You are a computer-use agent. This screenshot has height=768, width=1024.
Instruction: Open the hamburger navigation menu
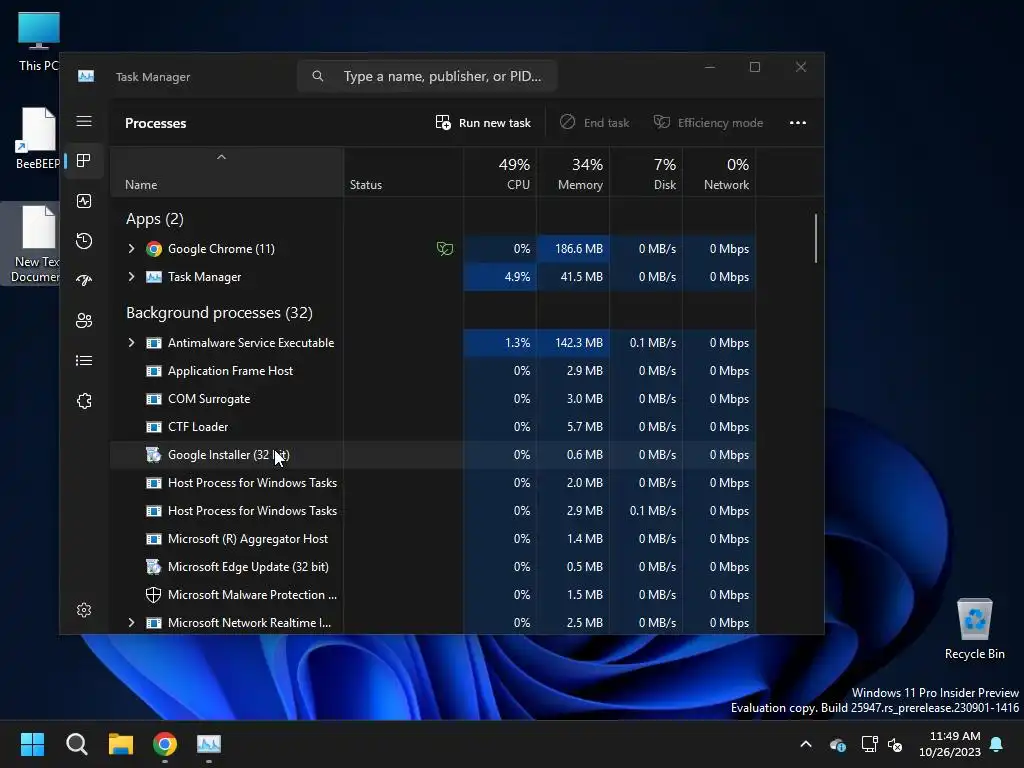click(x=84, y=121)
